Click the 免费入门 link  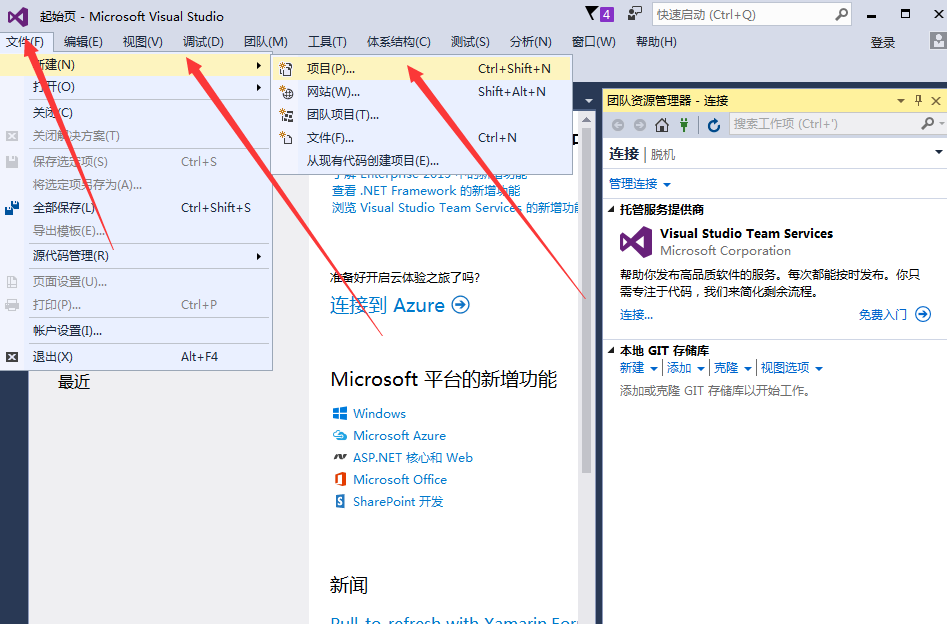[x=882, y=315]
